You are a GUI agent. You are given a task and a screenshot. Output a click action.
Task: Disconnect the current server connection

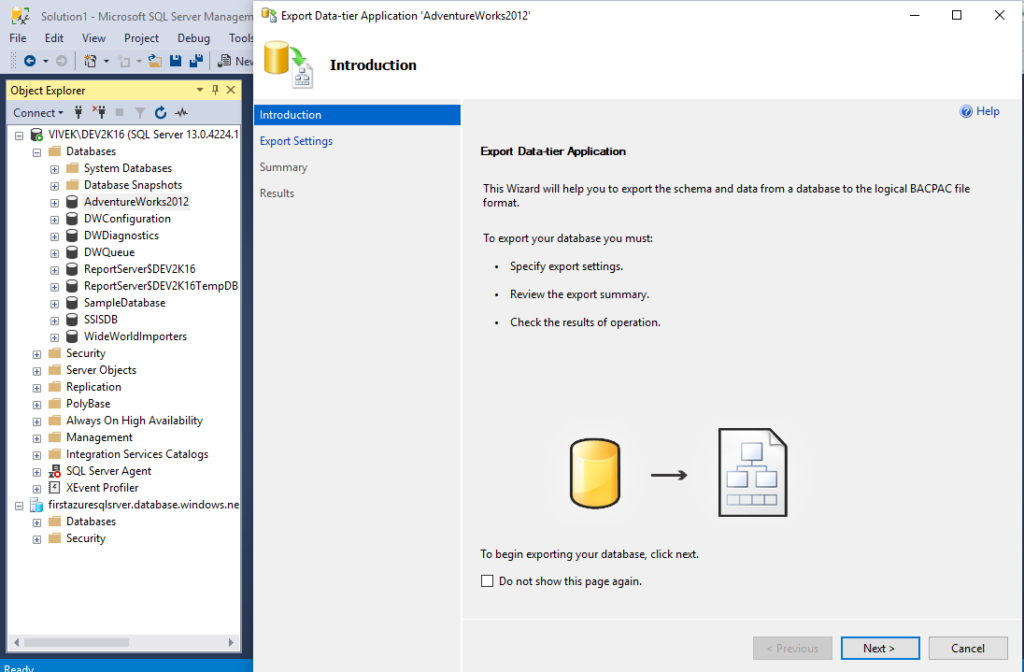tap(102, 112)
